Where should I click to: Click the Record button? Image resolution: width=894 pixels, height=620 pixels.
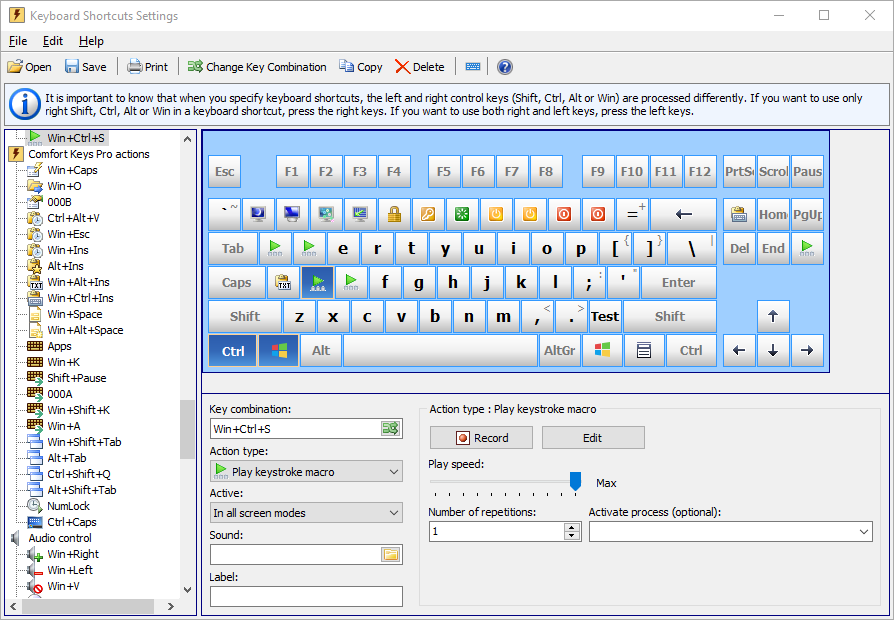tap(482, 438)
